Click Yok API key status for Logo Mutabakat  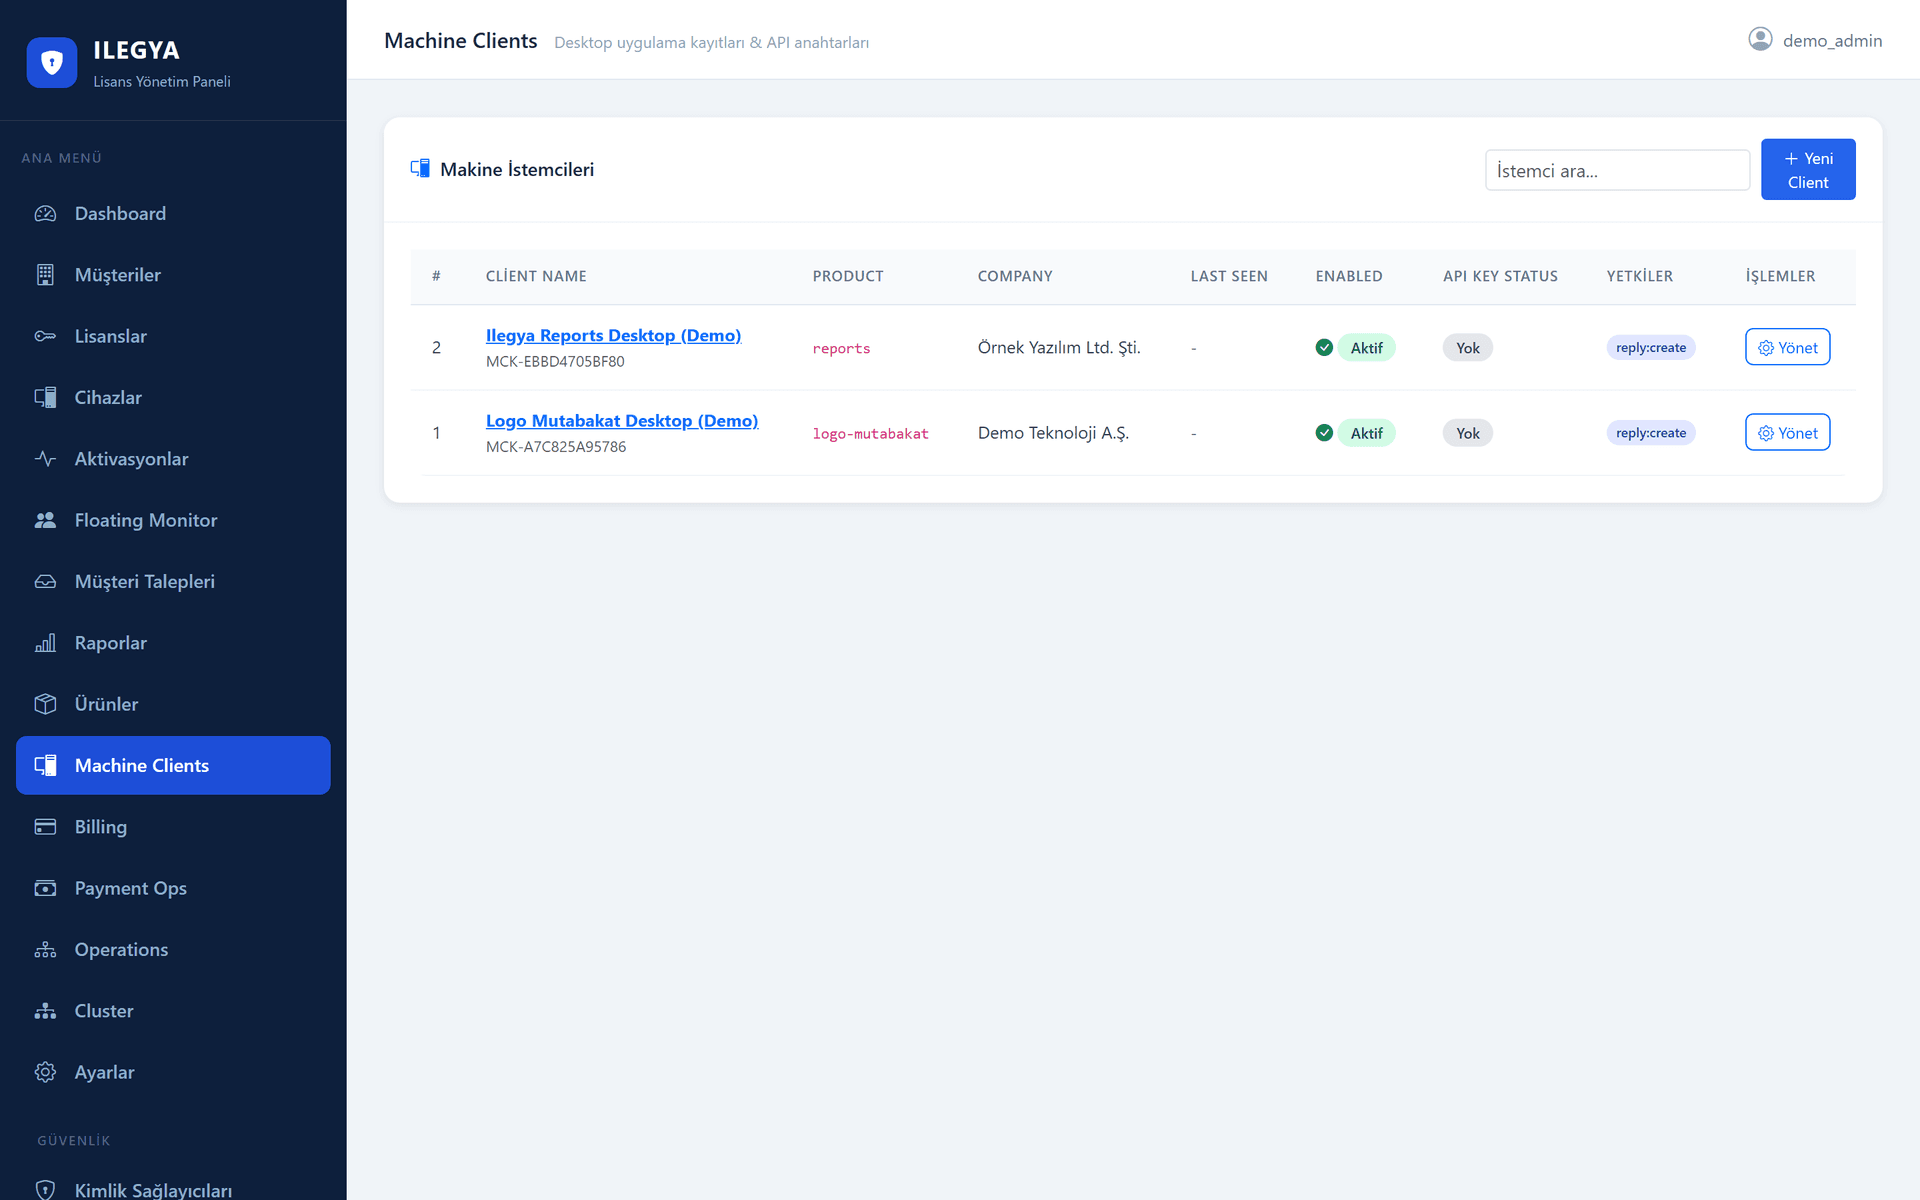click(x=1467, y=432)
